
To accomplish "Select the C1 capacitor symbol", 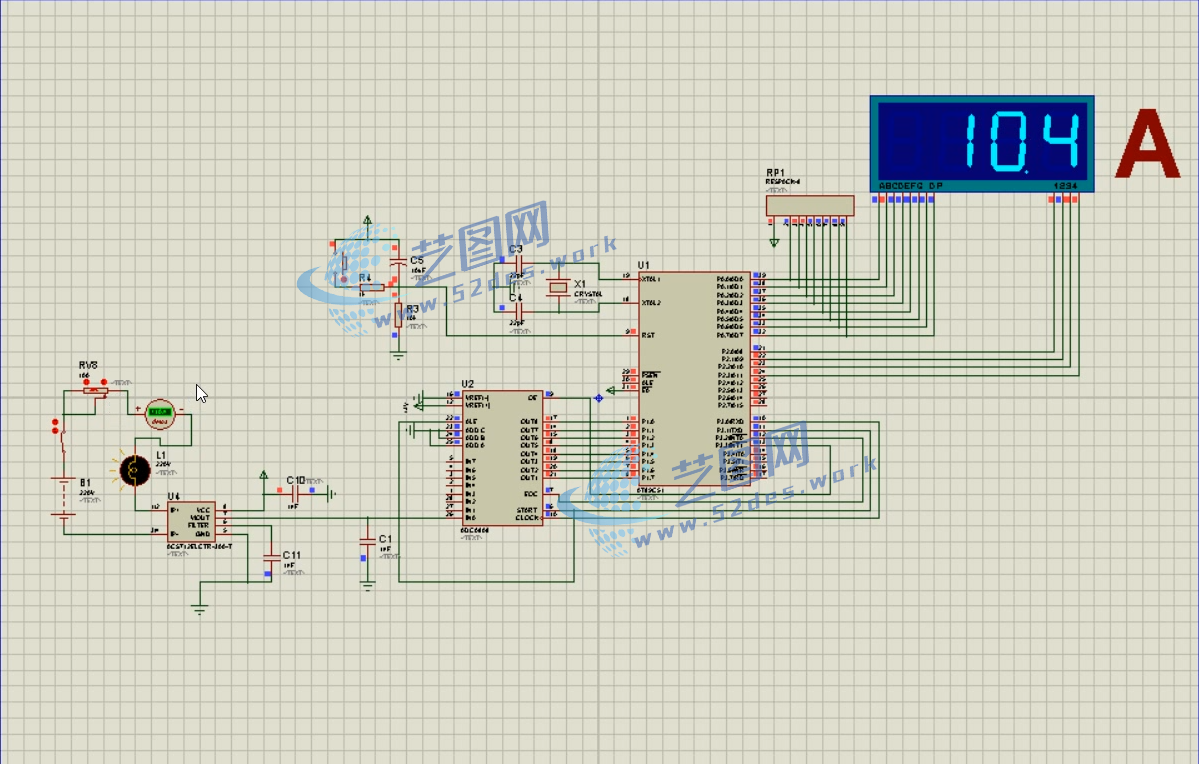I will [x=368, y=541].
